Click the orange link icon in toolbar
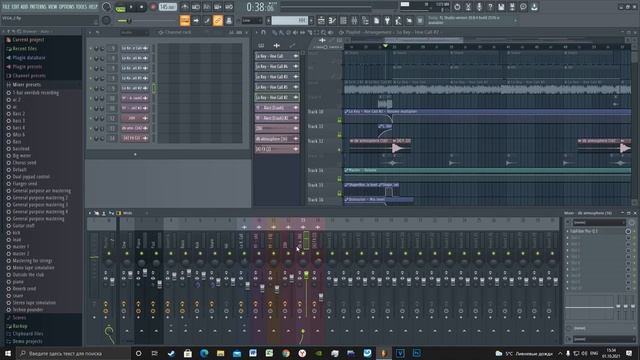Viewport: 640px width, 360px height. pyautogui.click(x=218, y=20)
